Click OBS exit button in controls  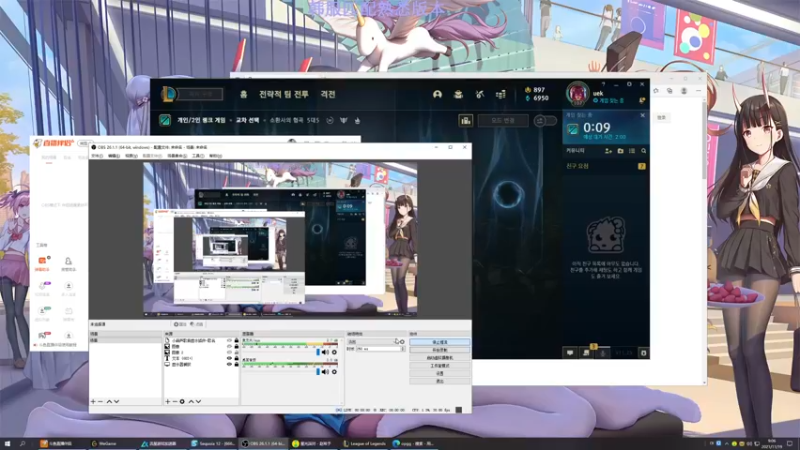click(440, 381)
